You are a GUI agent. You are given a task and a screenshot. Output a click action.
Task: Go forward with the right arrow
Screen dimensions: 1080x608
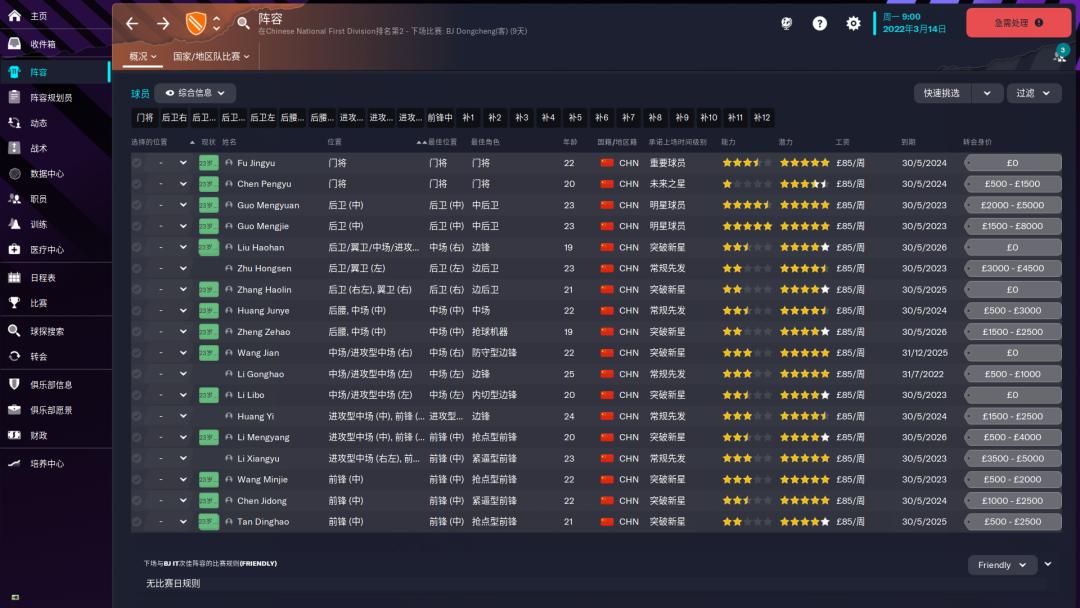163,23
